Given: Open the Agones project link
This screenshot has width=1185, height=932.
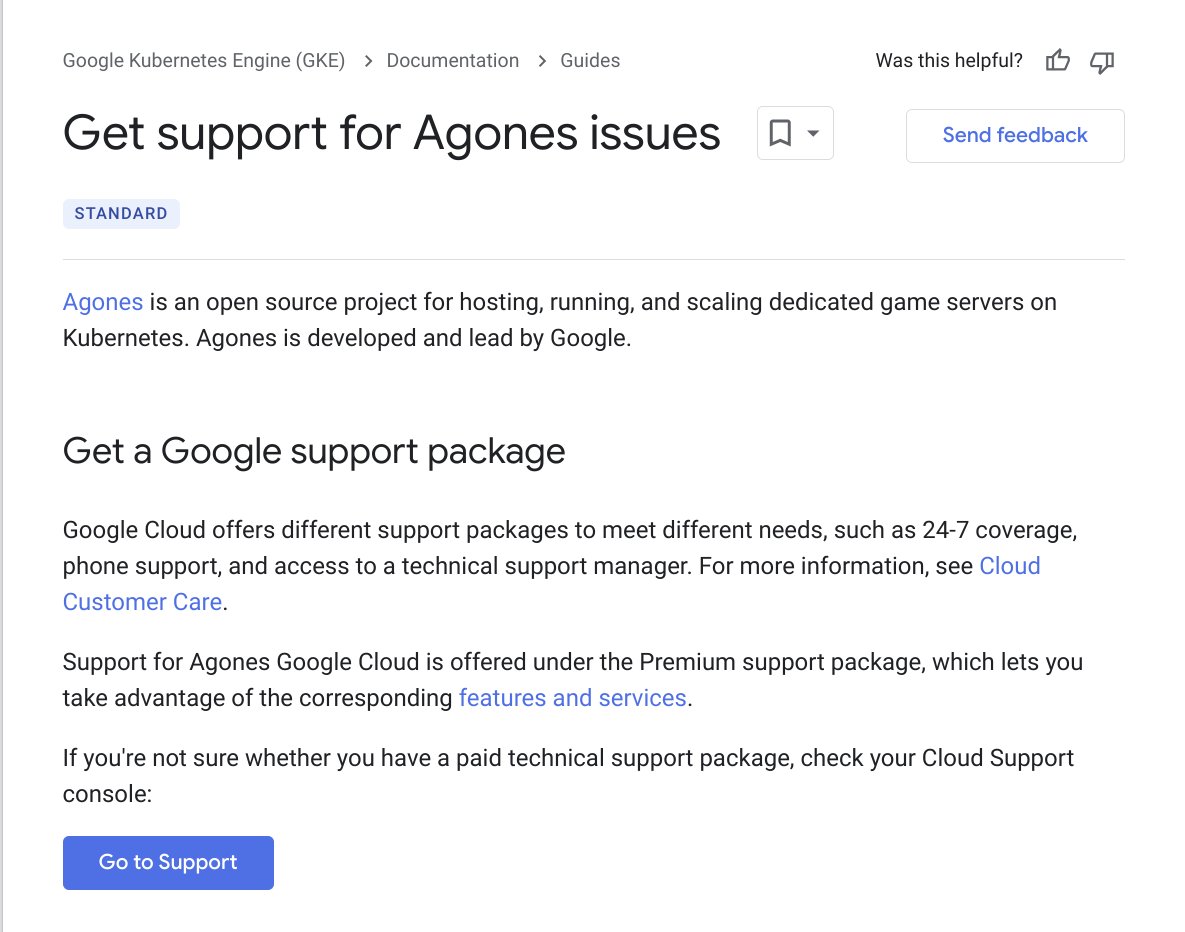Looking at the screenshot, I should (x=102, y=301).
